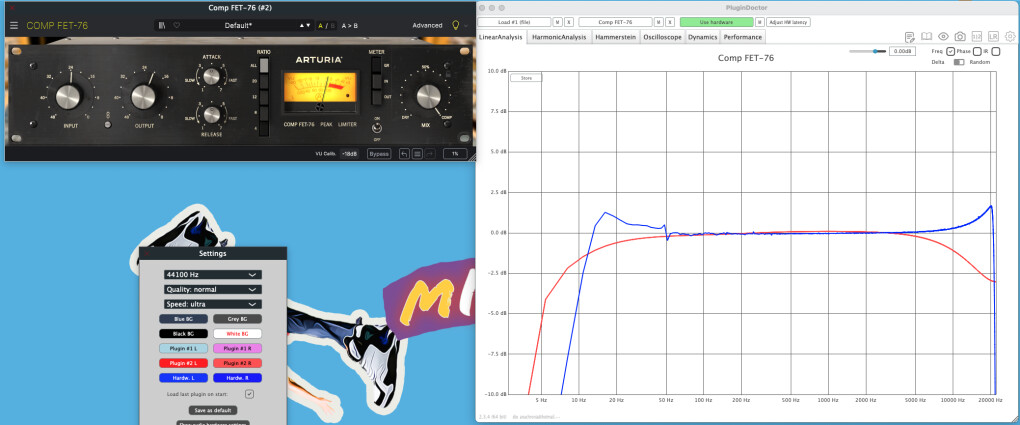Switch to the HarmonicAnalysis tab
1020x425 pixels.
(559, 37)
